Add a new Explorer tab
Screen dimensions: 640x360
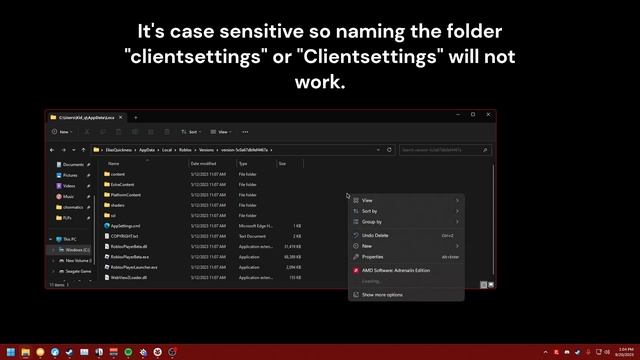coord(136,118)
